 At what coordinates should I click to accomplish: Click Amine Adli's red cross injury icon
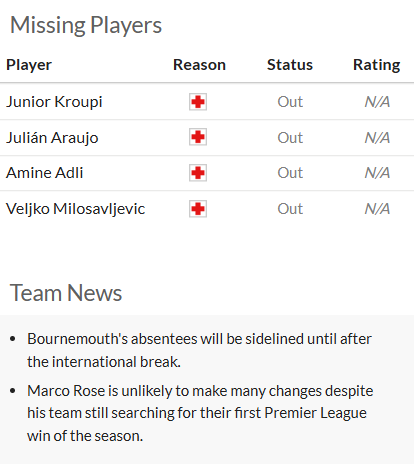pos(198,173)
